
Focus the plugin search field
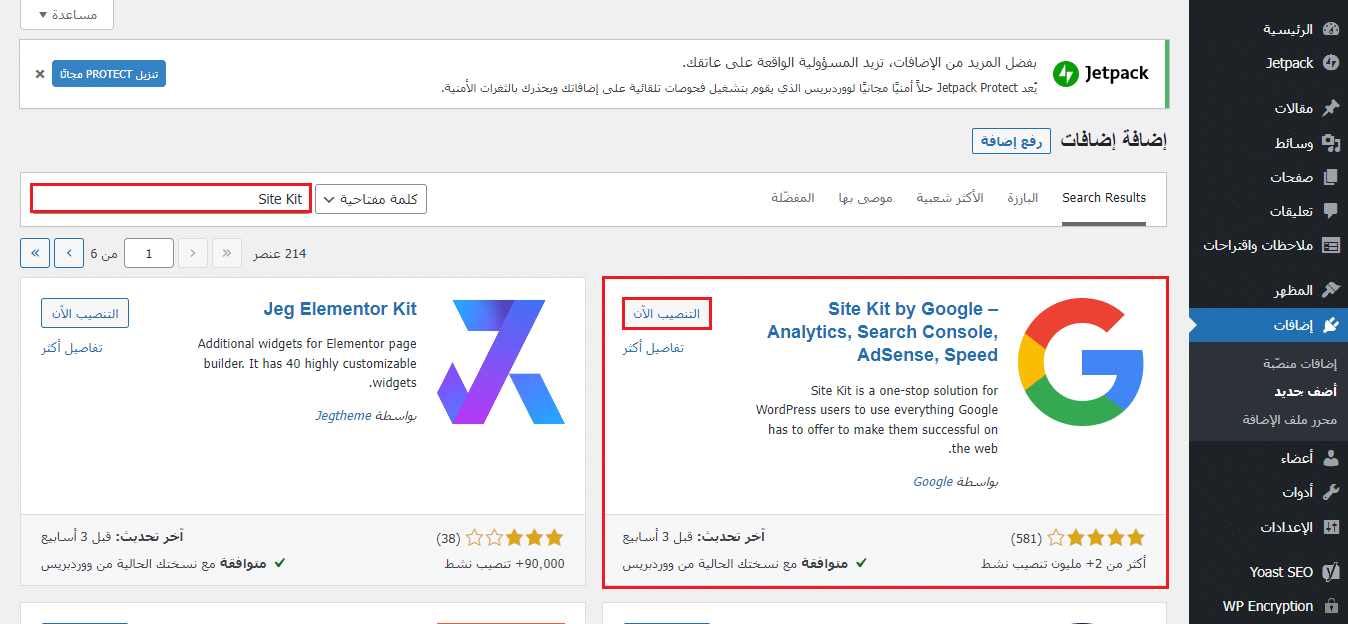171,199
